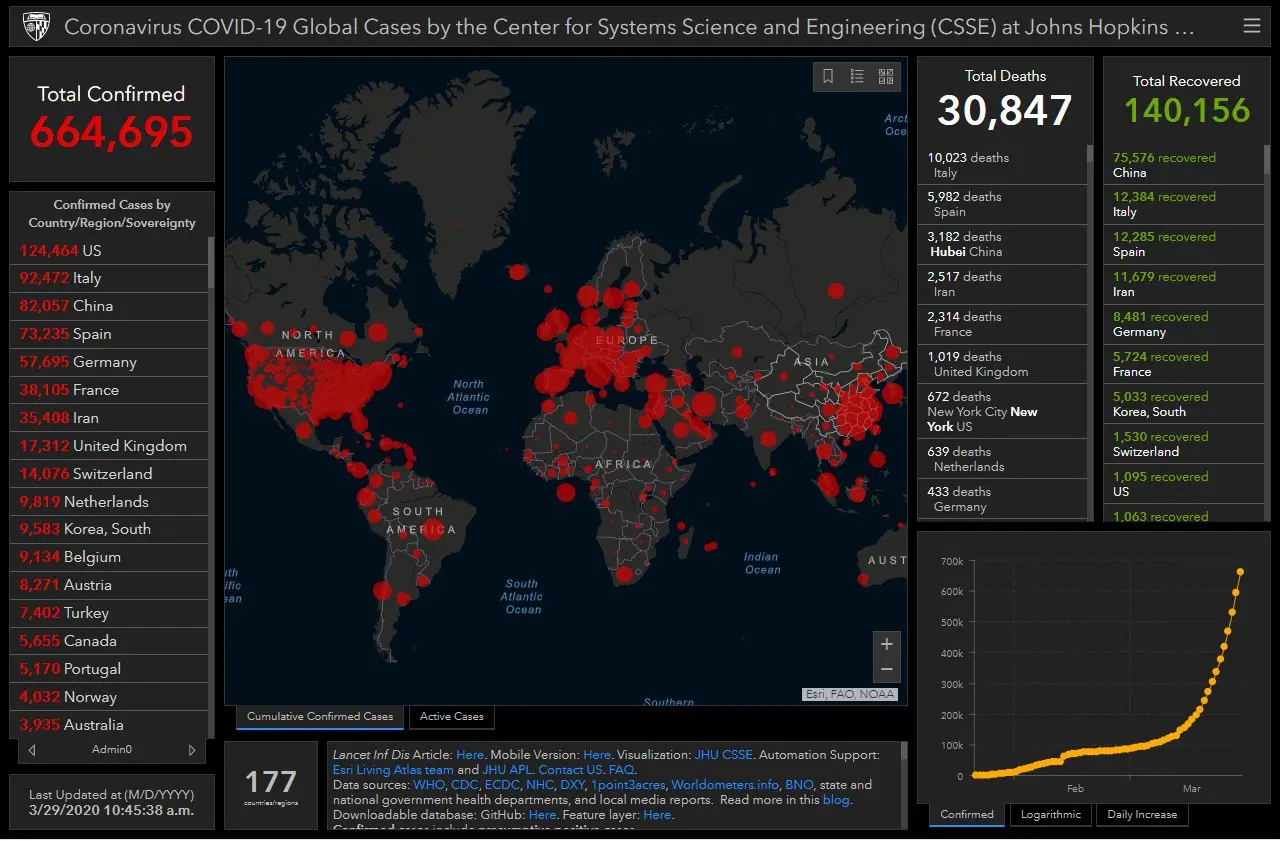Open the WHO data source link
1280x841 pixels.
click(429, 785)
